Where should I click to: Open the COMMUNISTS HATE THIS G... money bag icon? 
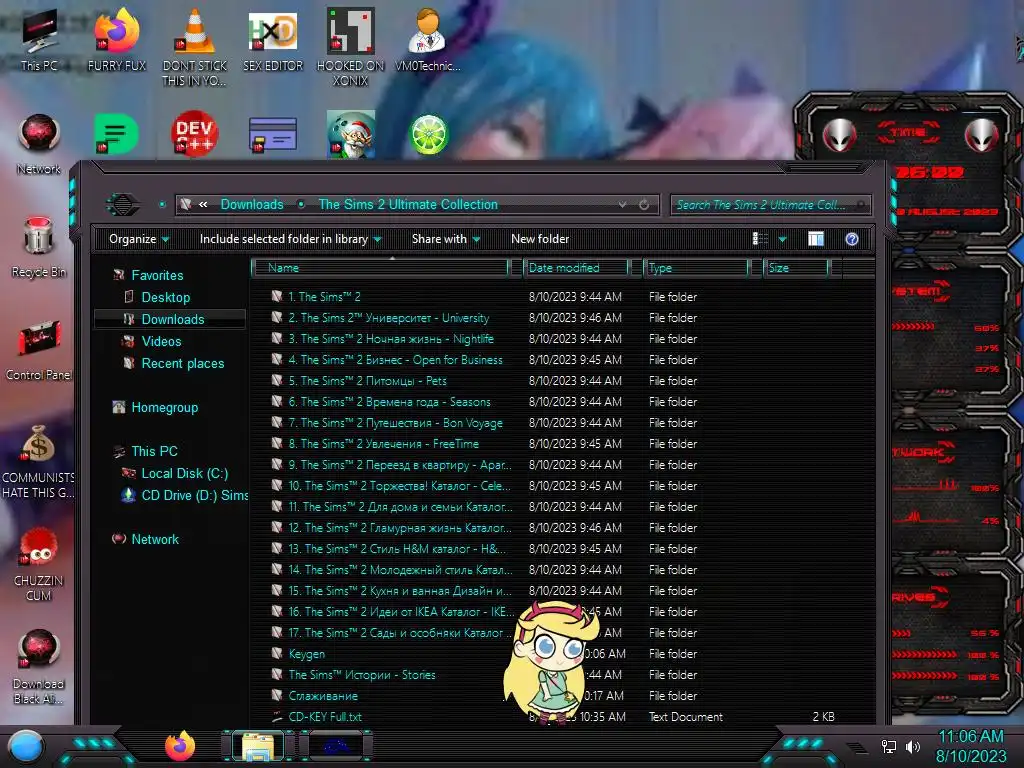coord(38,460)
